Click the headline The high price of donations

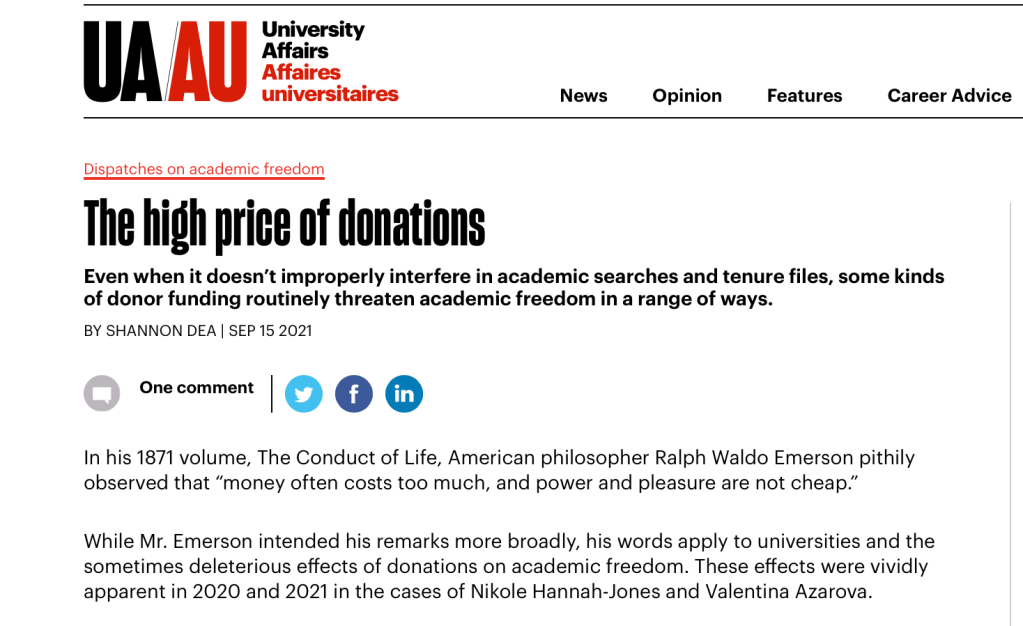click(x=284, y=224)
